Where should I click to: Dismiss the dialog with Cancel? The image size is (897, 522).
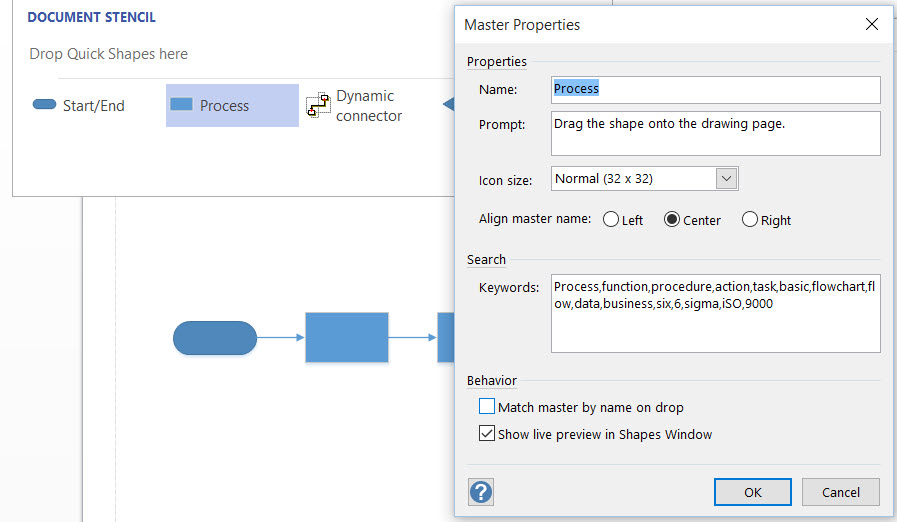point(840,492)
